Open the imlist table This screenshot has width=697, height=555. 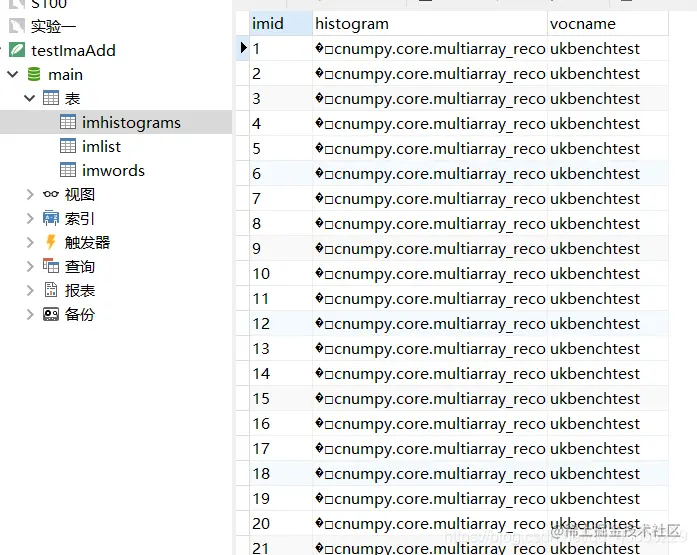[101, 146]
